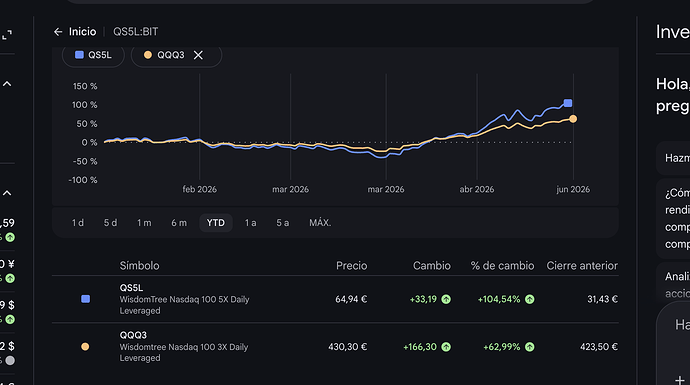Click the orange QQQ3 dot in chip

tap(148, 55)
